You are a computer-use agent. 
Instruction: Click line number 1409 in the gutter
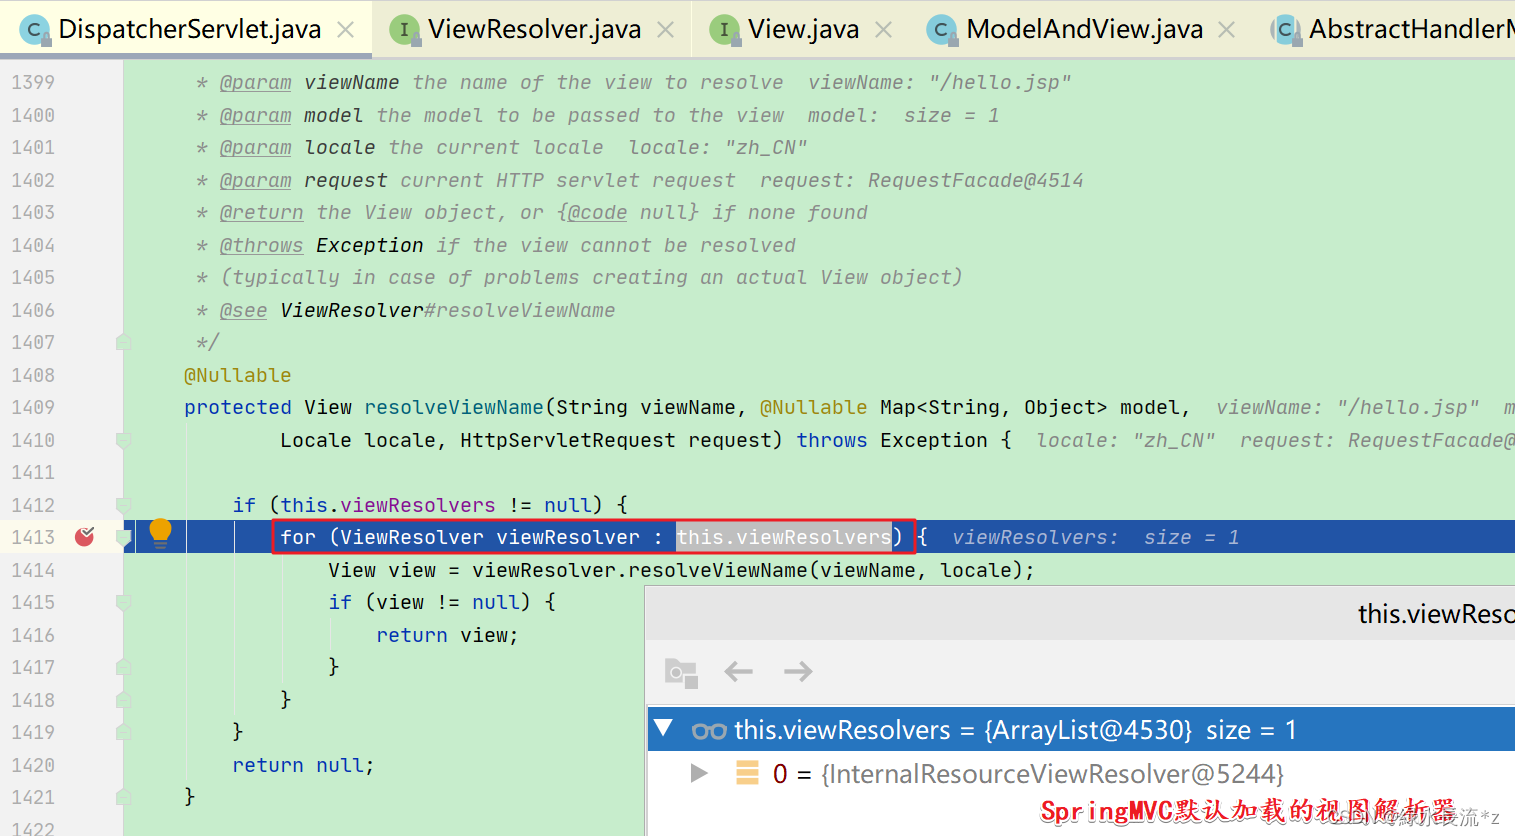click(x=33, y=407)
